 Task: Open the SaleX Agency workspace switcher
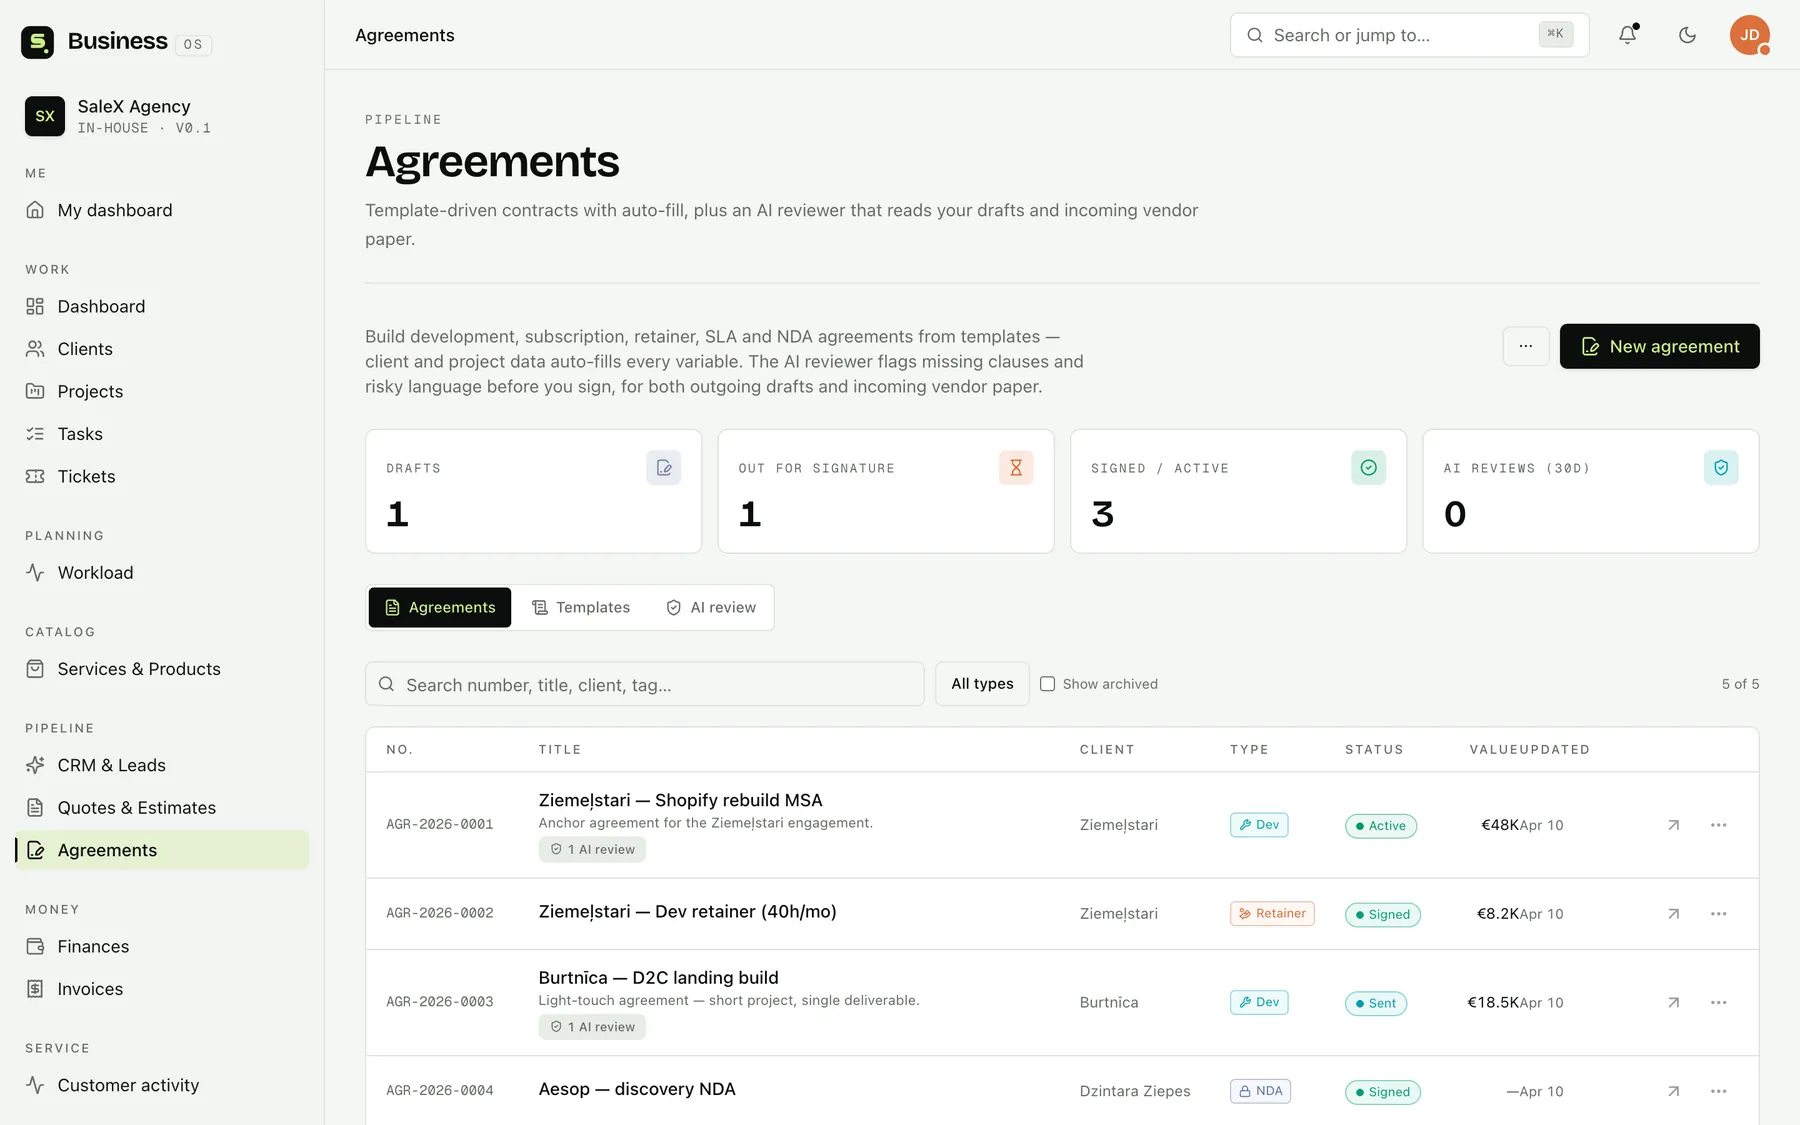click(162, 116)
